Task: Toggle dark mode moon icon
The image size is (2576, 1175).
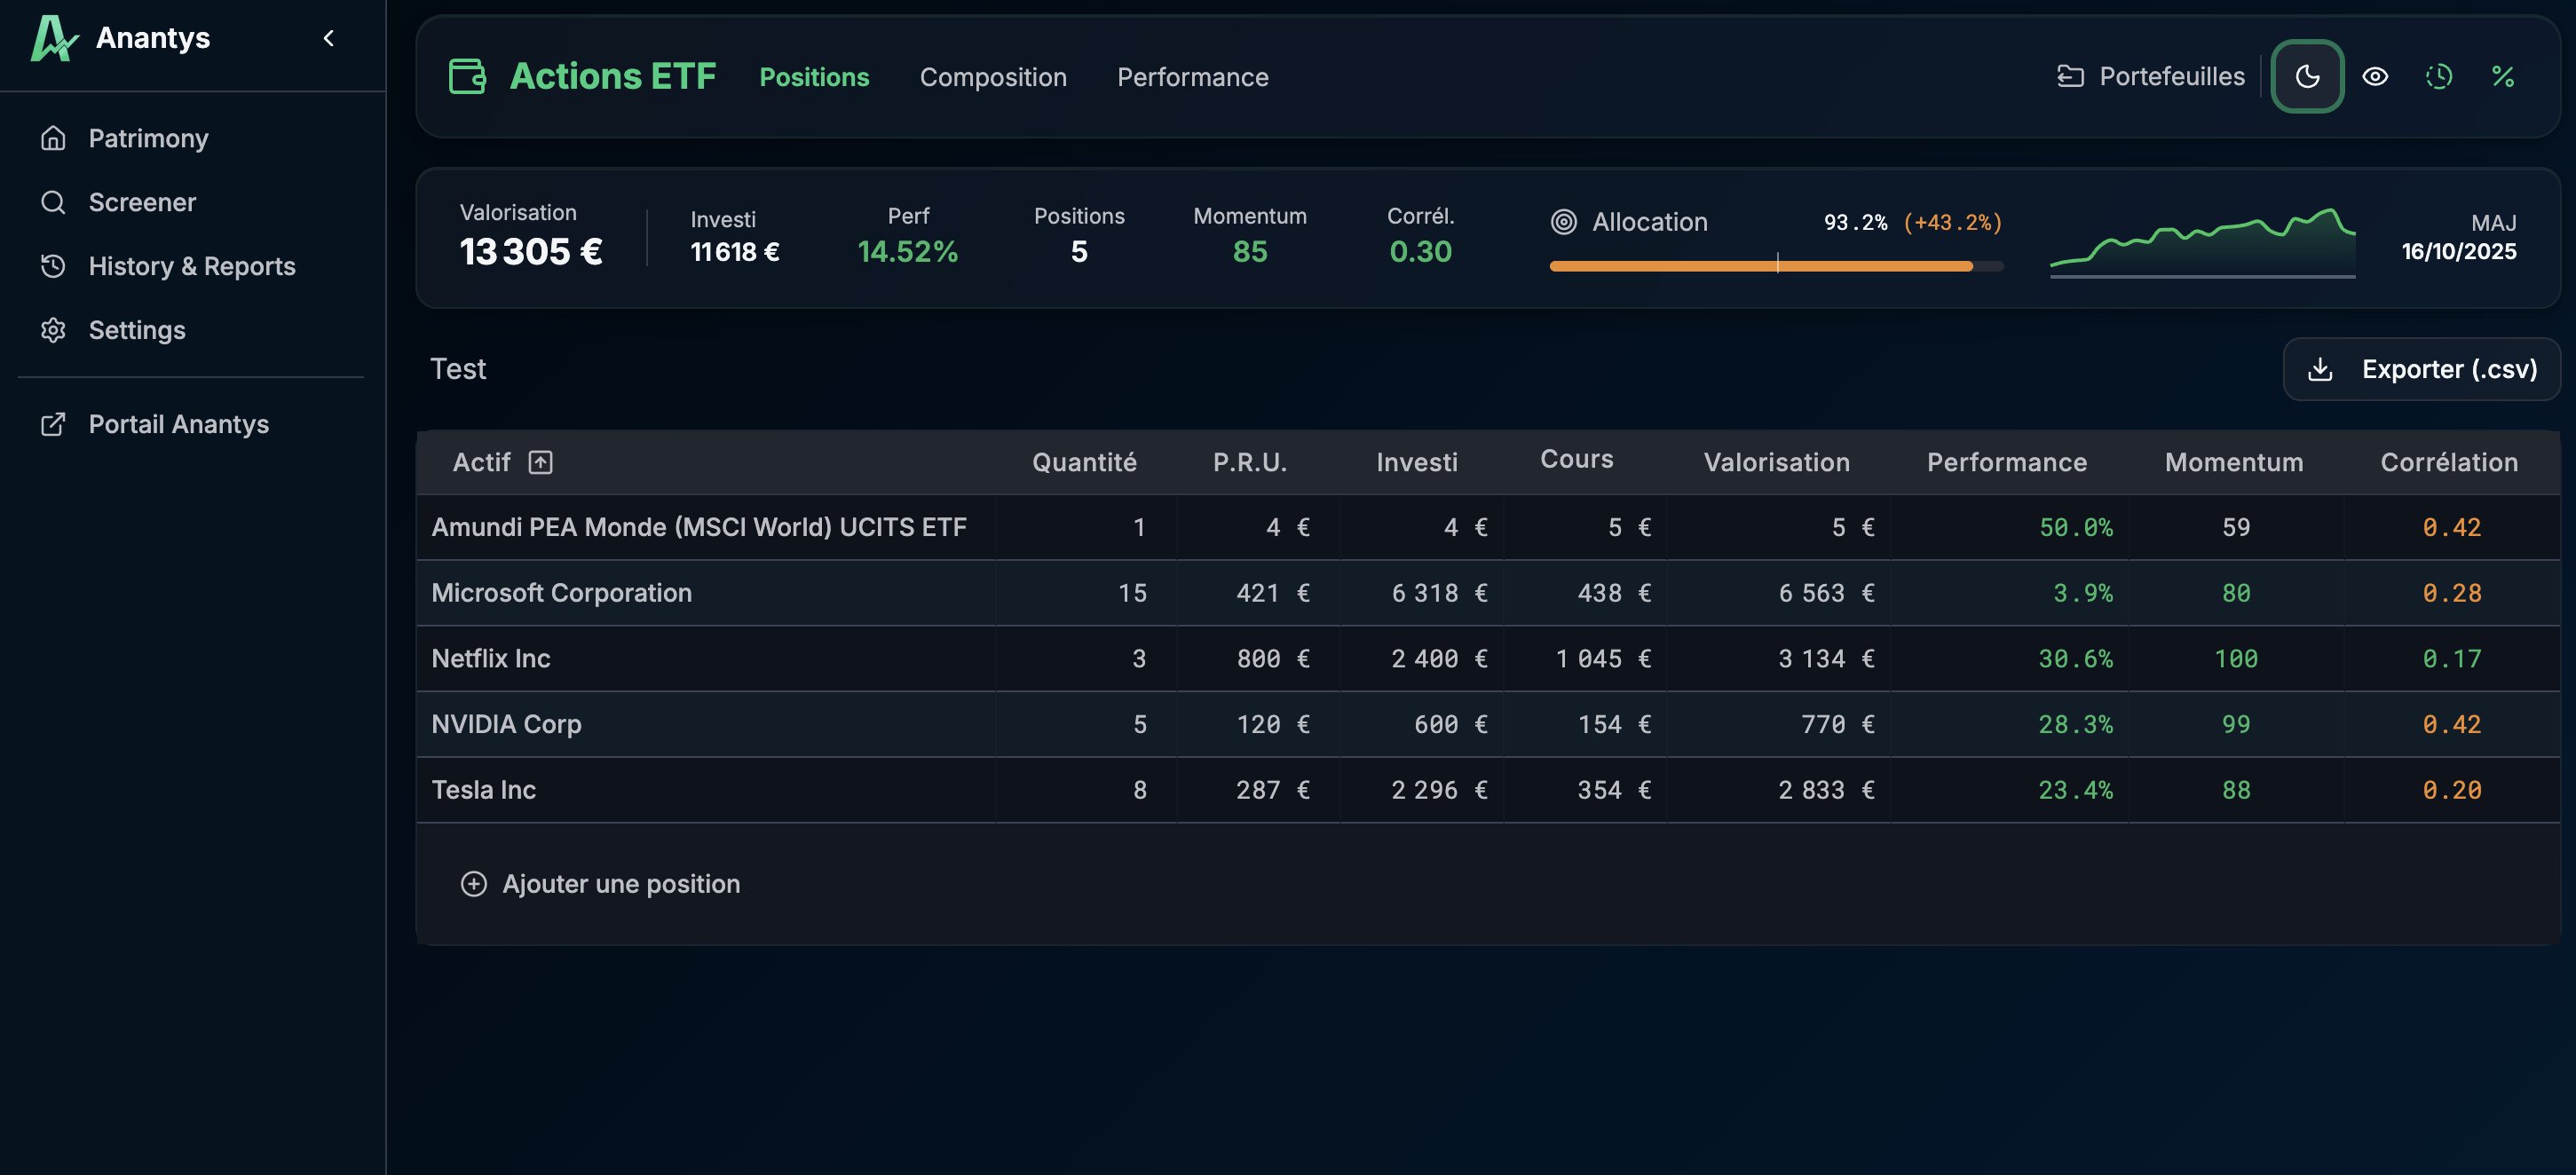Action: 2307,76
